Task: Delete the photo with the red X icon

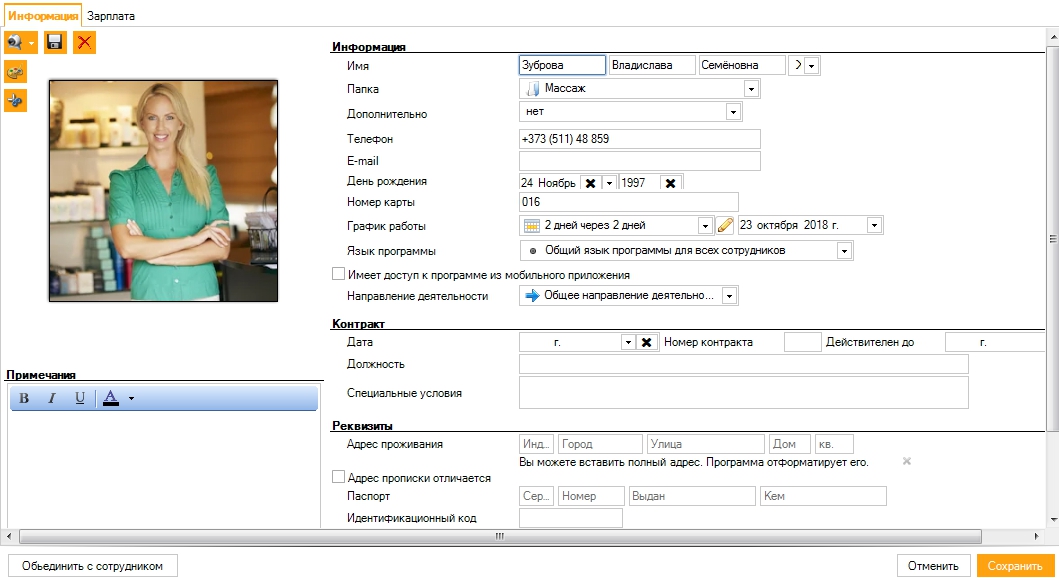Action: [84, 42]
